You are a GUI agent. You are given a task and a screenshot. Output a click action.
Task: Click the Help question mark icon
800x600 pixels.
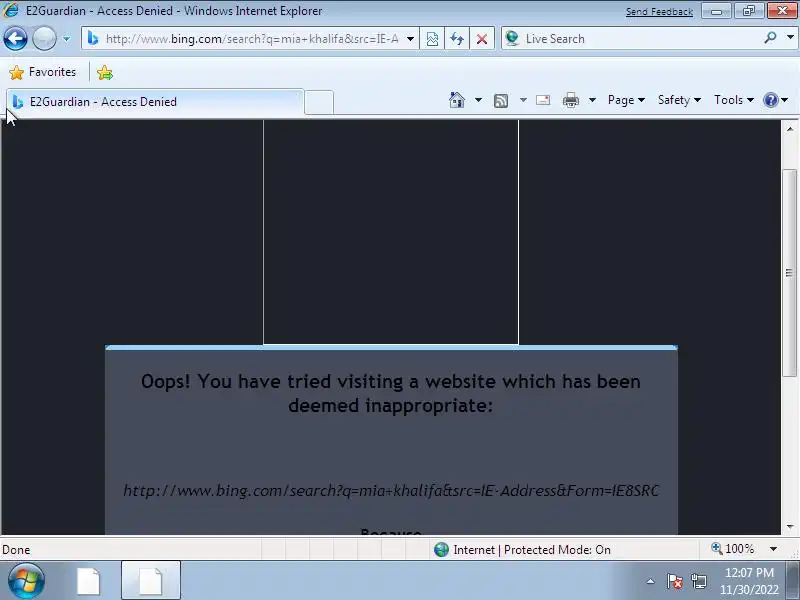(x=771, y=100)
